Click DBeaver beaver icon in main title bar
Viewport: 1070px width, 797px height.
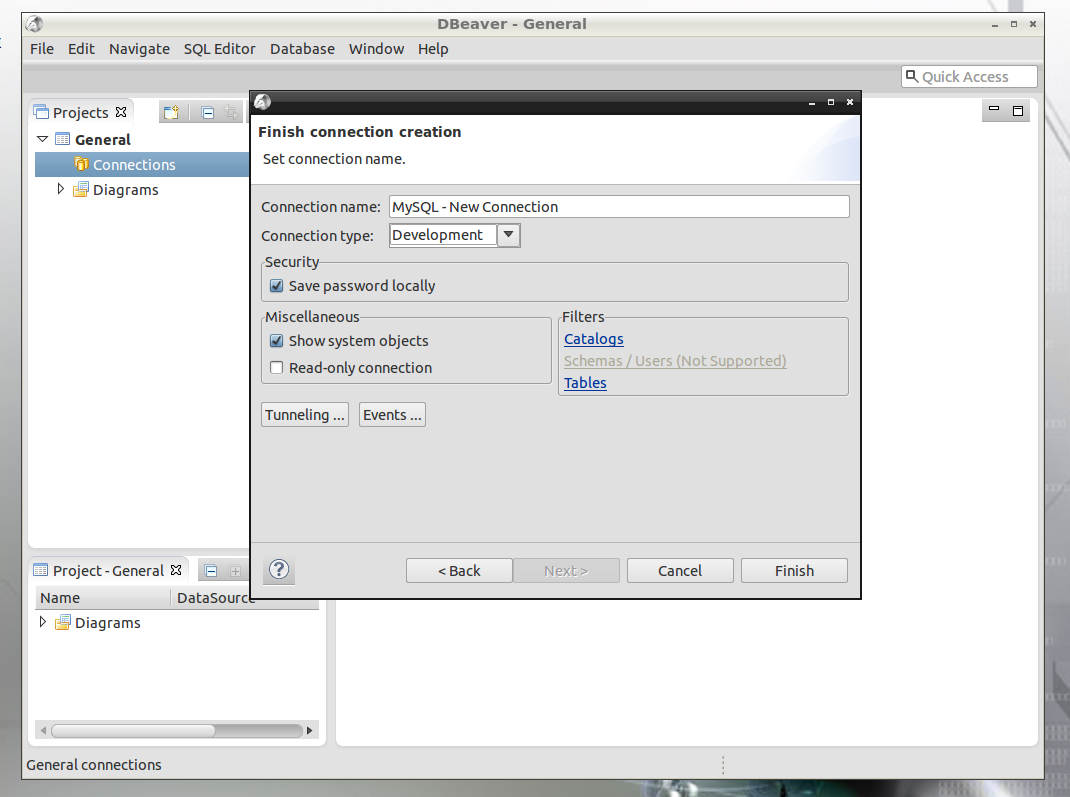click(35, 24)
